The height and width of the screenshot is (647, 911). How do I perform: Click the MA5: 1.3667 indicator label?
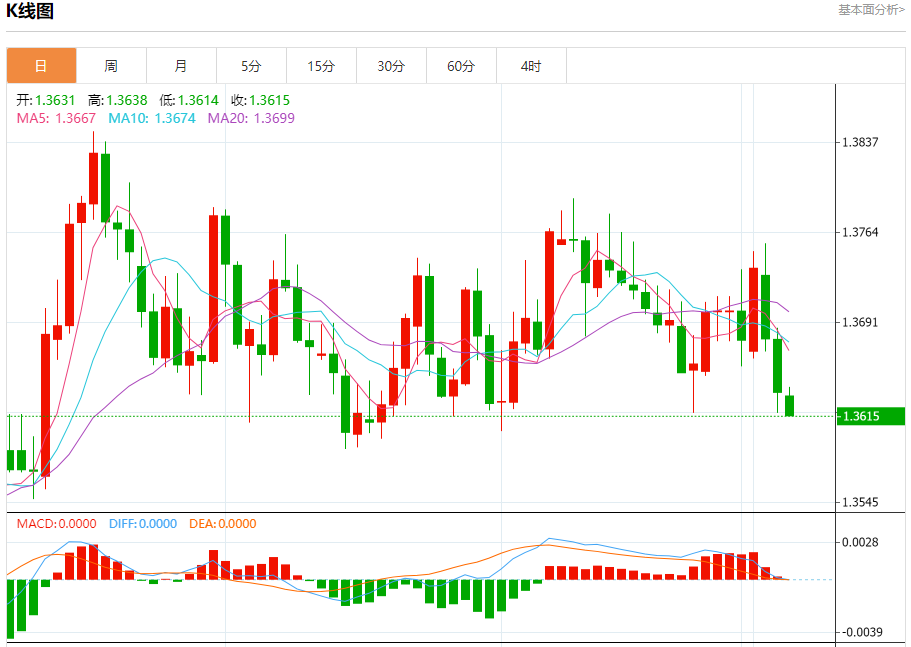(56, 118)
